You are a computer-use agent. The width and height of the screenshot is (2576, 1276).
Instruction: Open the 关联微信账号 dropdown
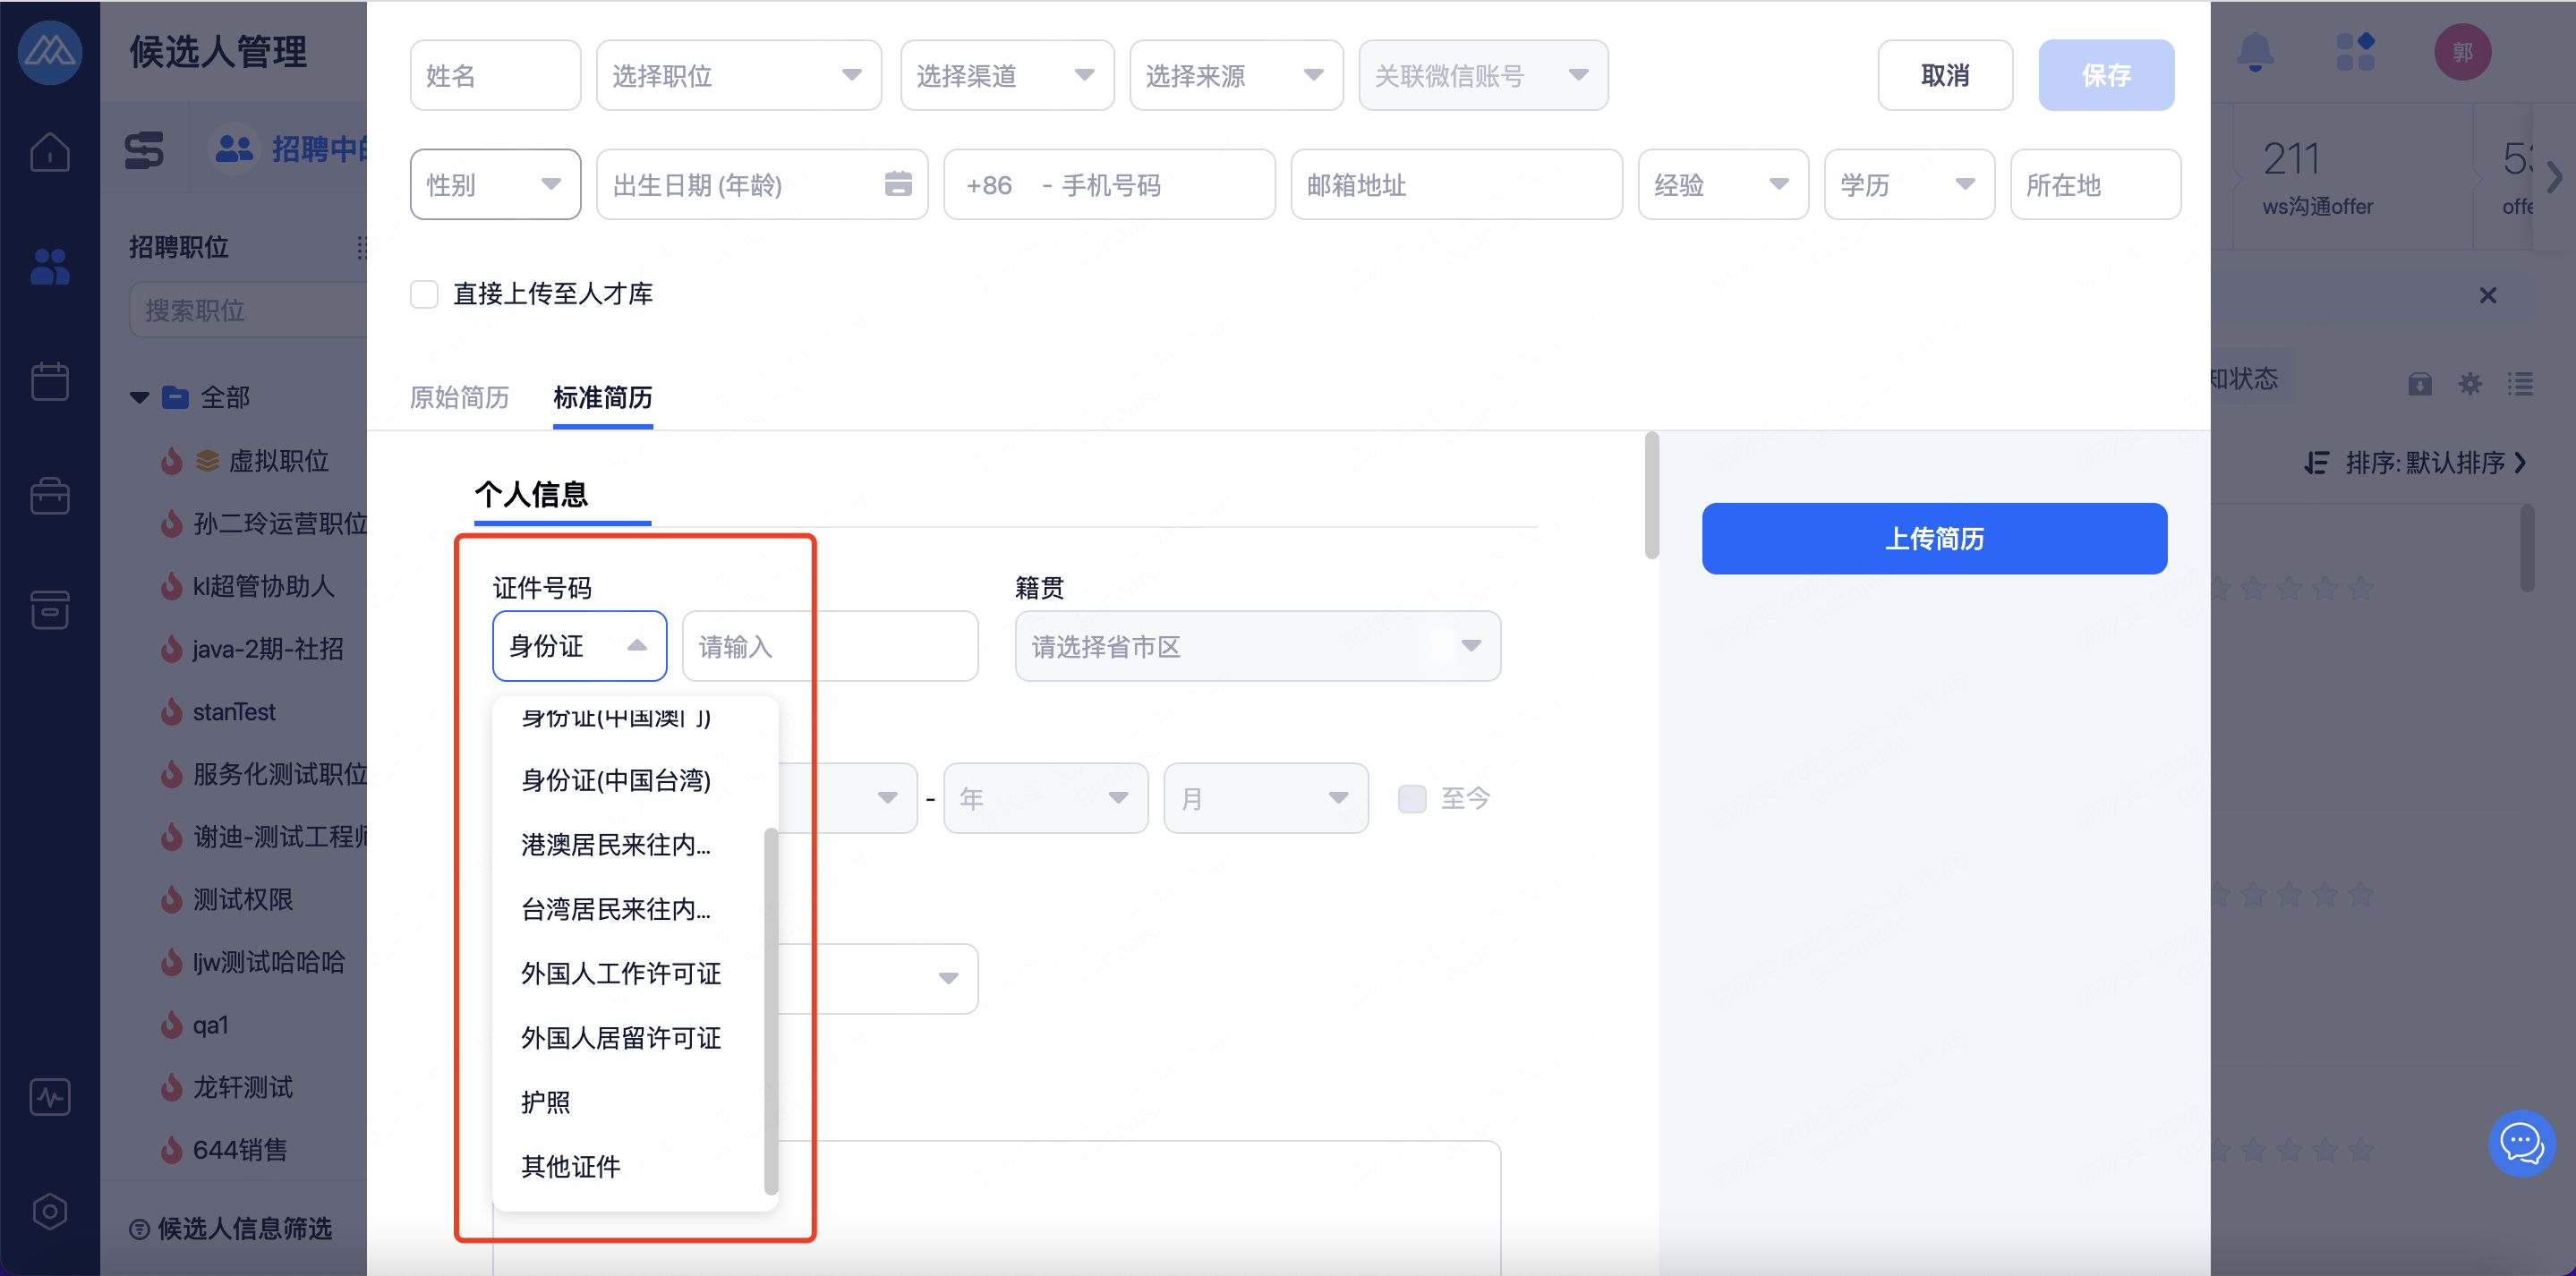(x=1483, y=75)
